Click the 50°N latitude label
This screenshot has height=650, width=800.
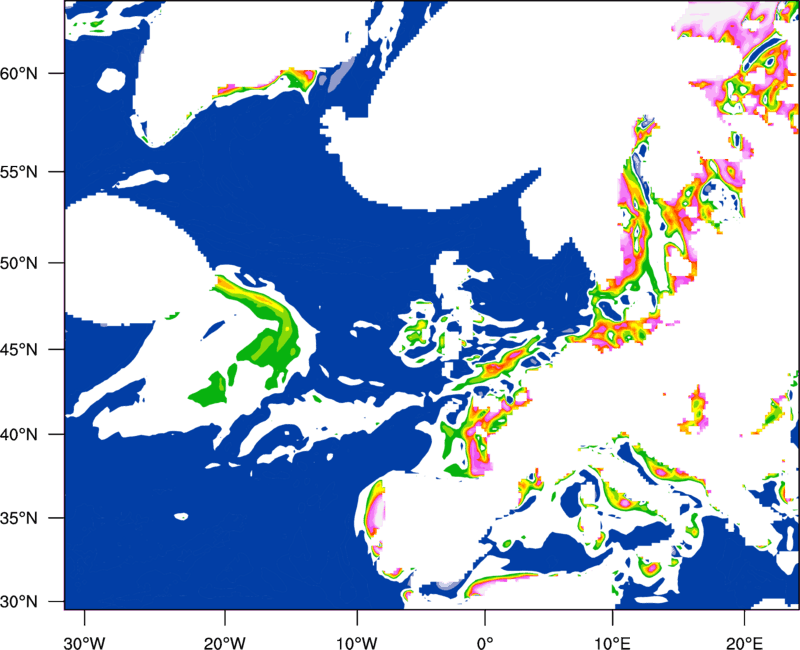click(19, 263)
